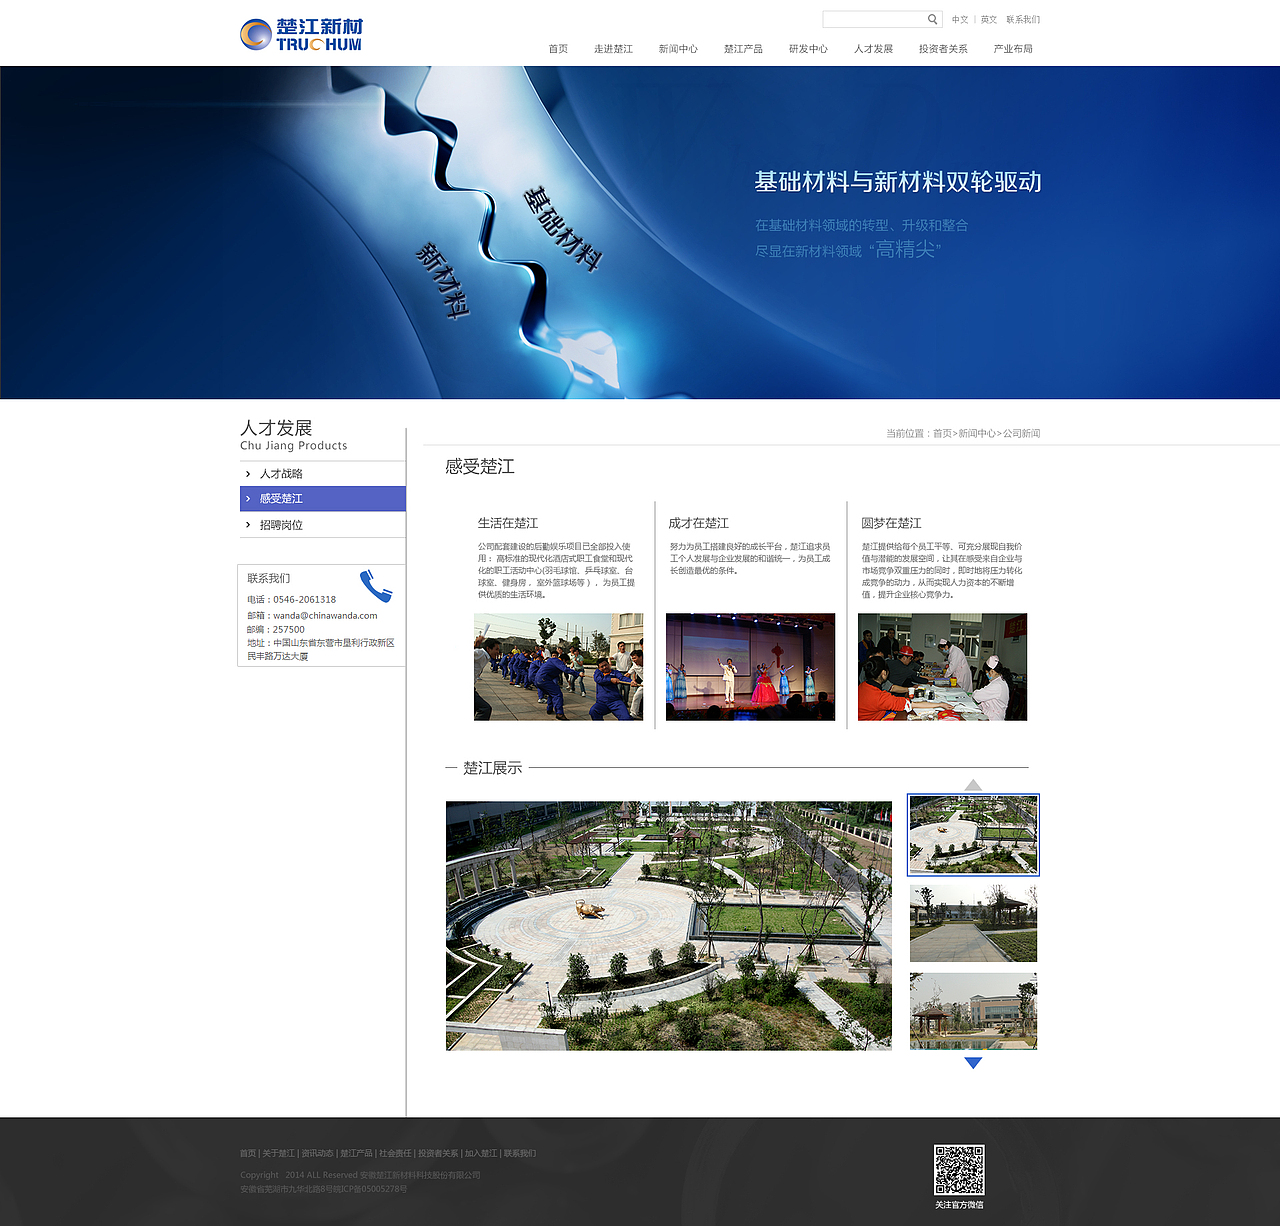This screenshot has width=1280, height=1226.
Task: Click chevron next to 人才战略
Action: [x=248, y=473]
